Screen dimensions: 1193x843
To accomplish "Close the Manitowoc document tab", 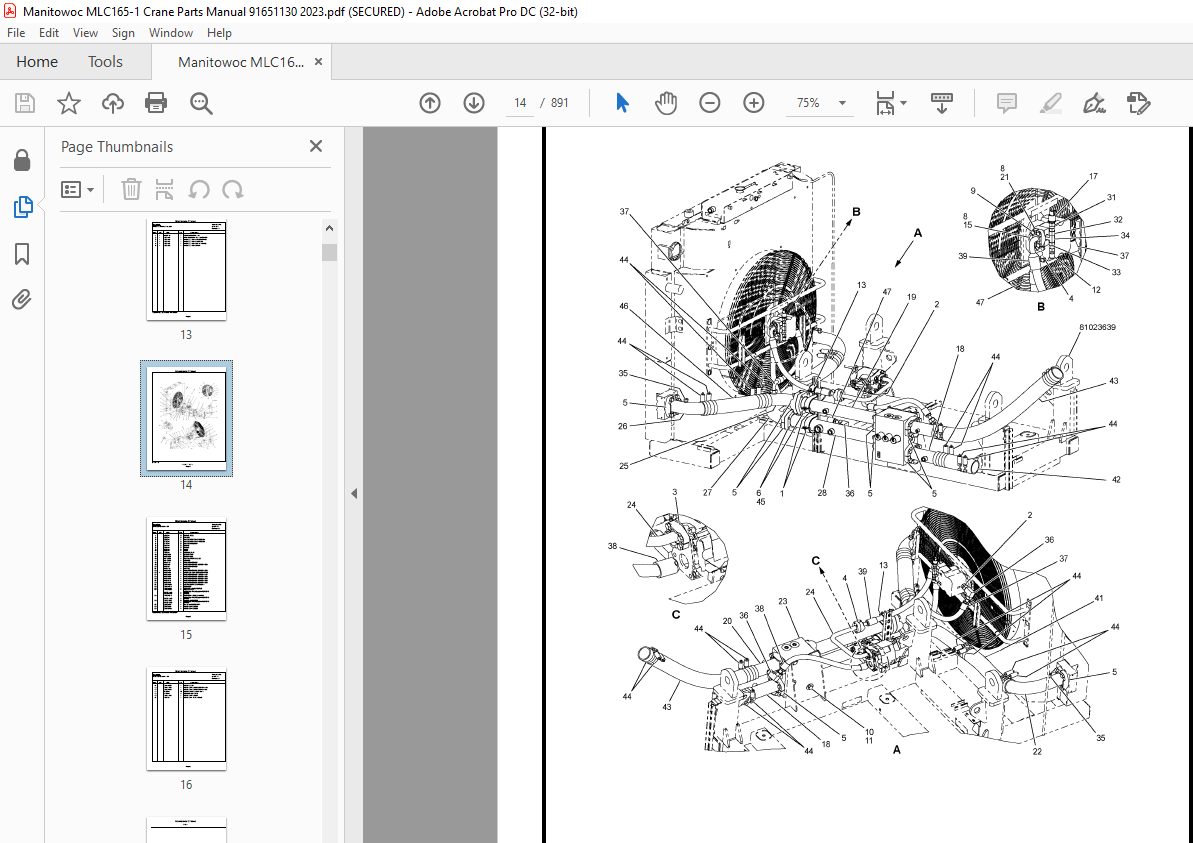I will coord(319,62).
